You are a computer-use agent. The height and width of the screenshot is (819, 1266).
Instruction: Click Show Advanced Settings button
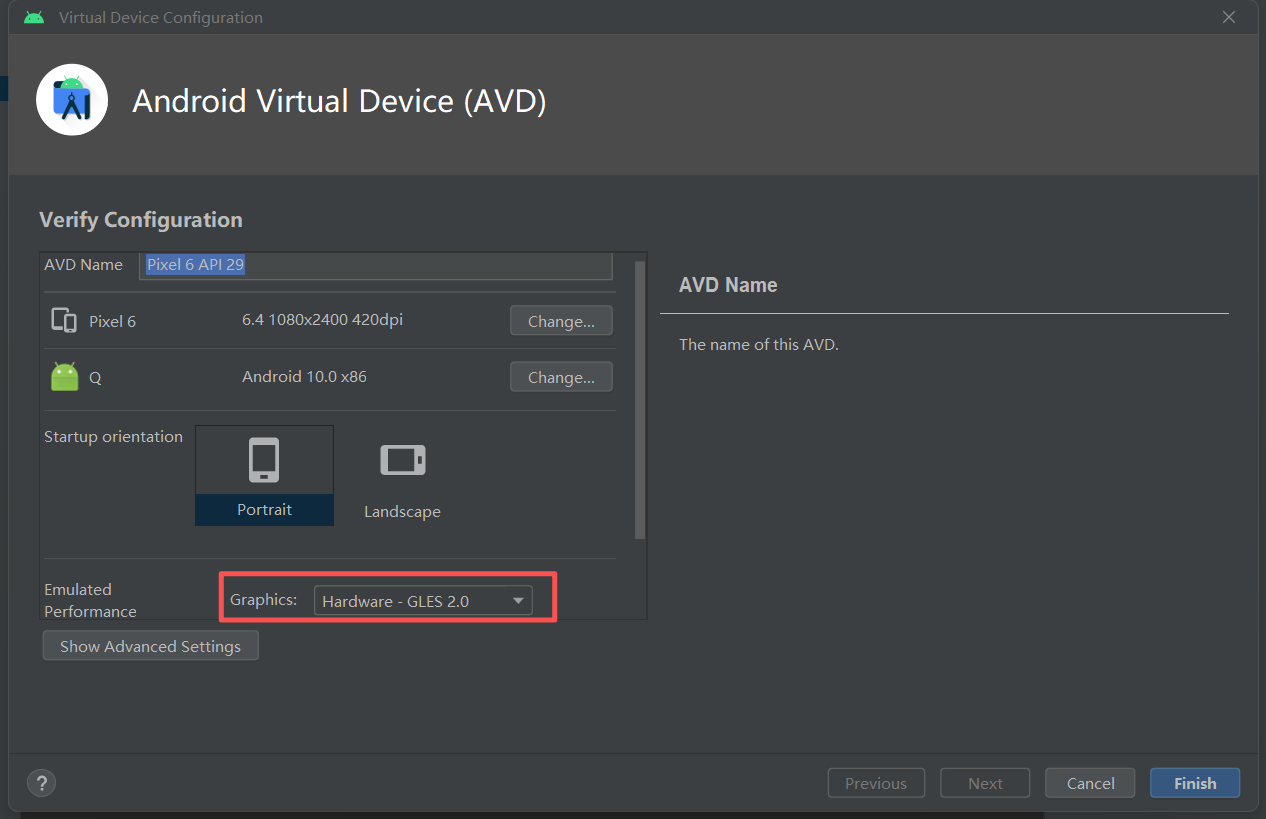click(x=150, y=646)
